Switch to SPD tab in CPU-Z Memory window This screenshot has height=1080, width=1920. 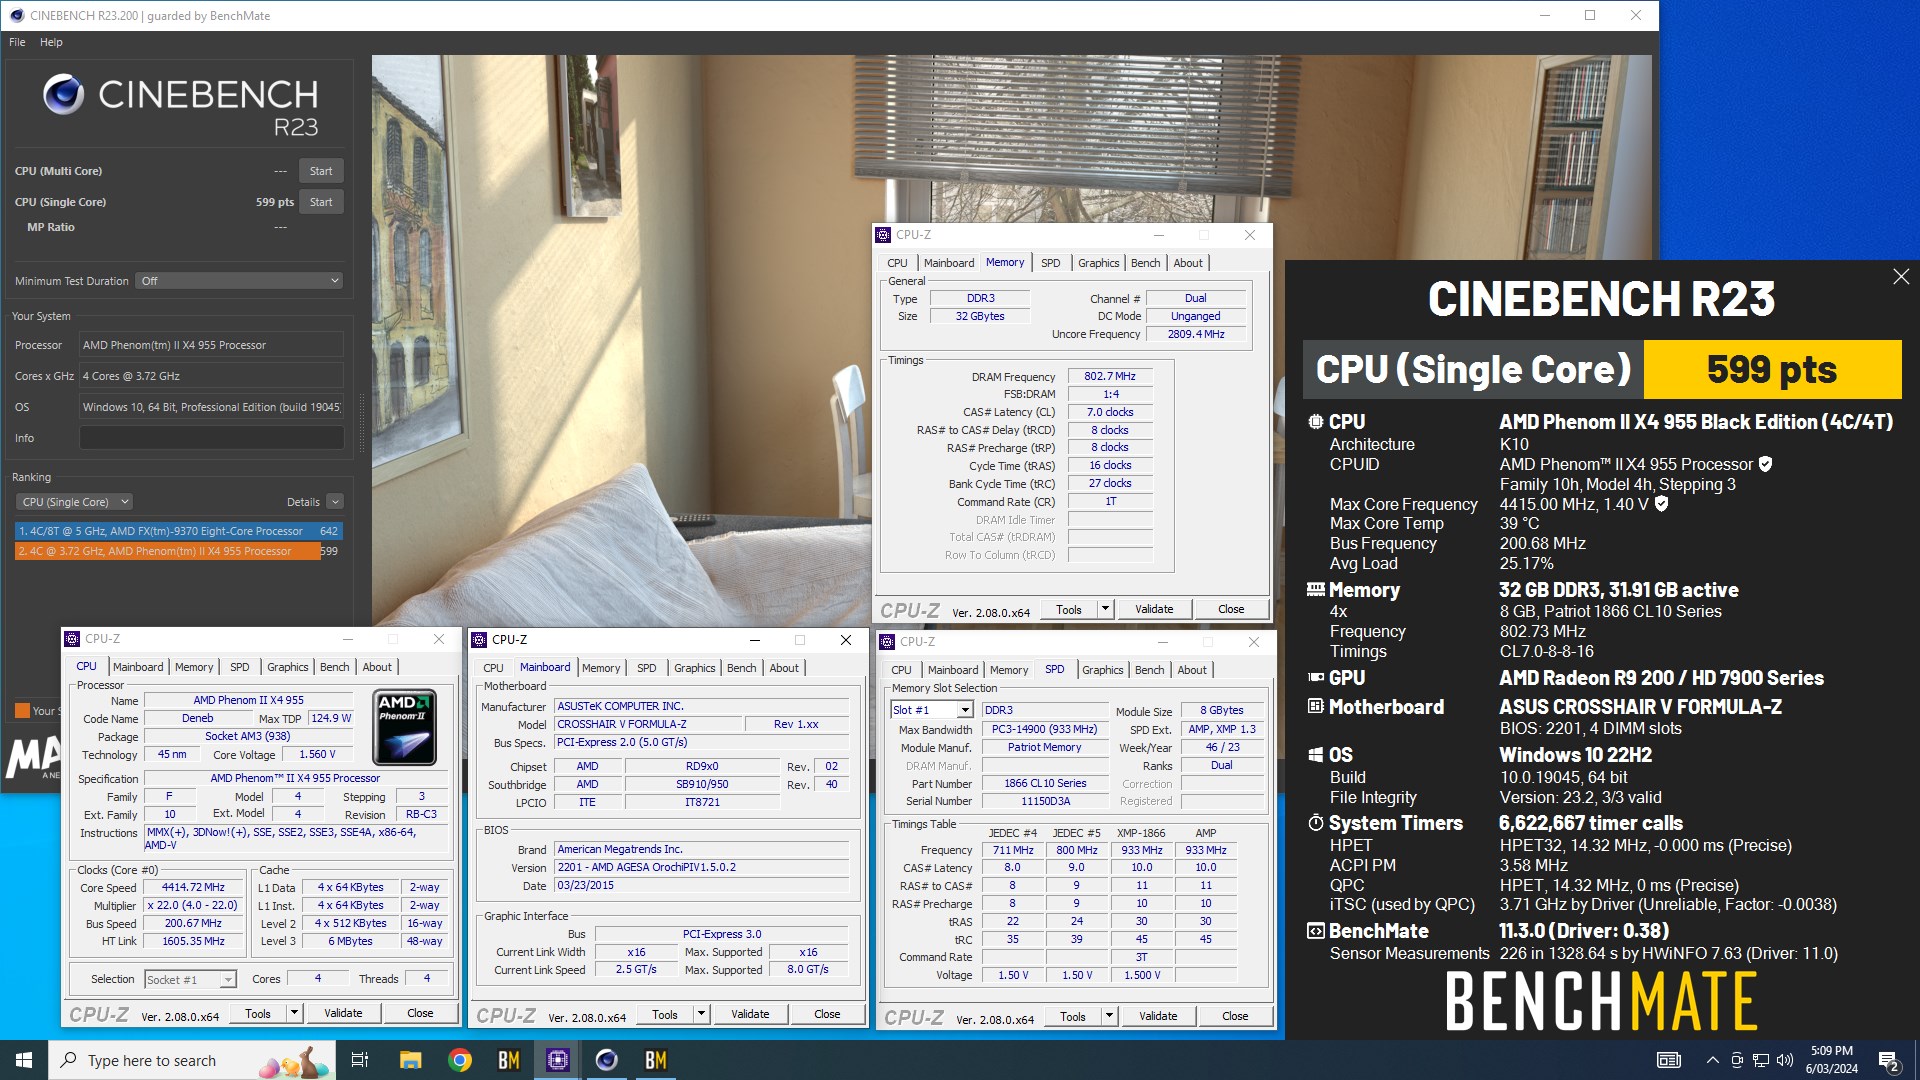click(x=1050, y=263)
